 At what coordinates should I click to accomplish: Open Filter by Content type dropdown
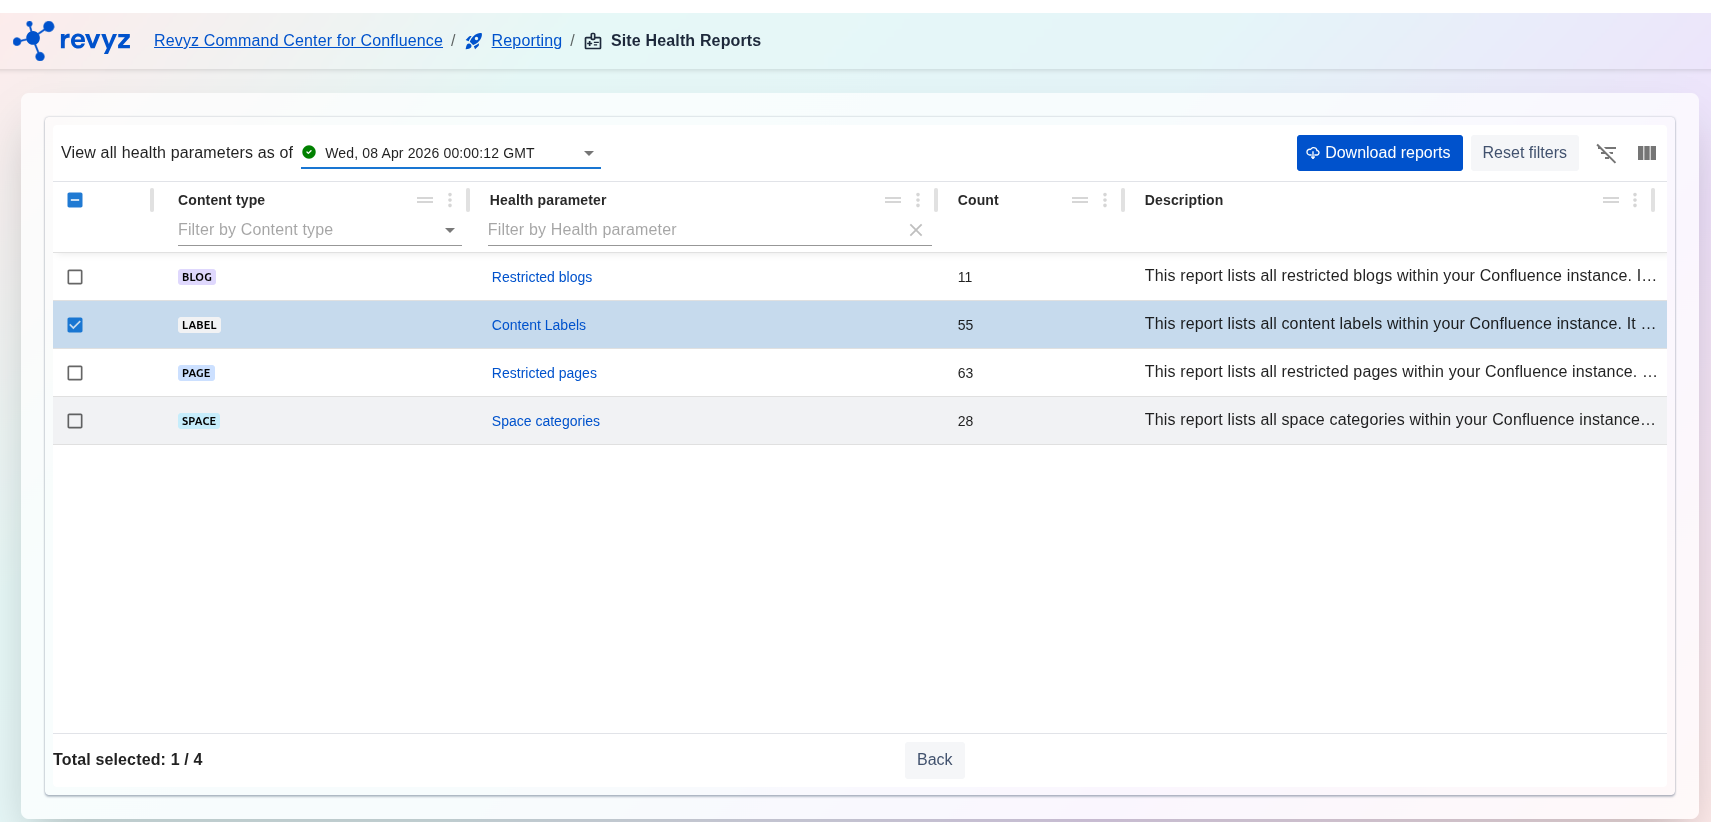click(x=449, y=230)
